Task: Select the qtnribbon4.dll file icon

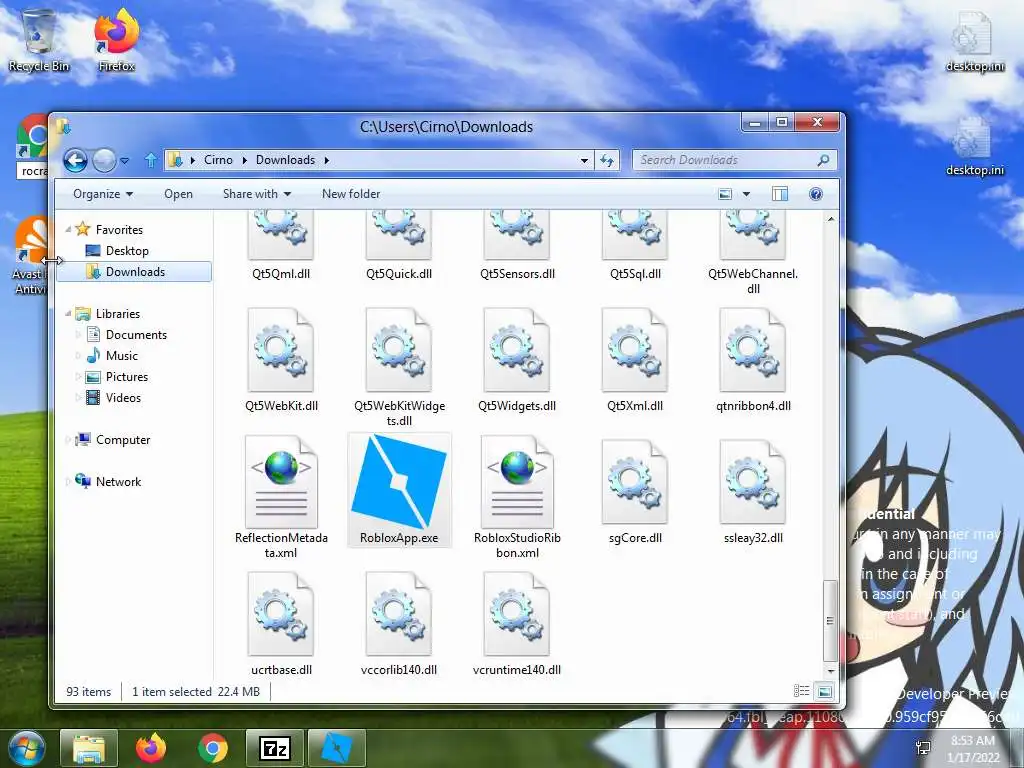Action: (752, 350)
